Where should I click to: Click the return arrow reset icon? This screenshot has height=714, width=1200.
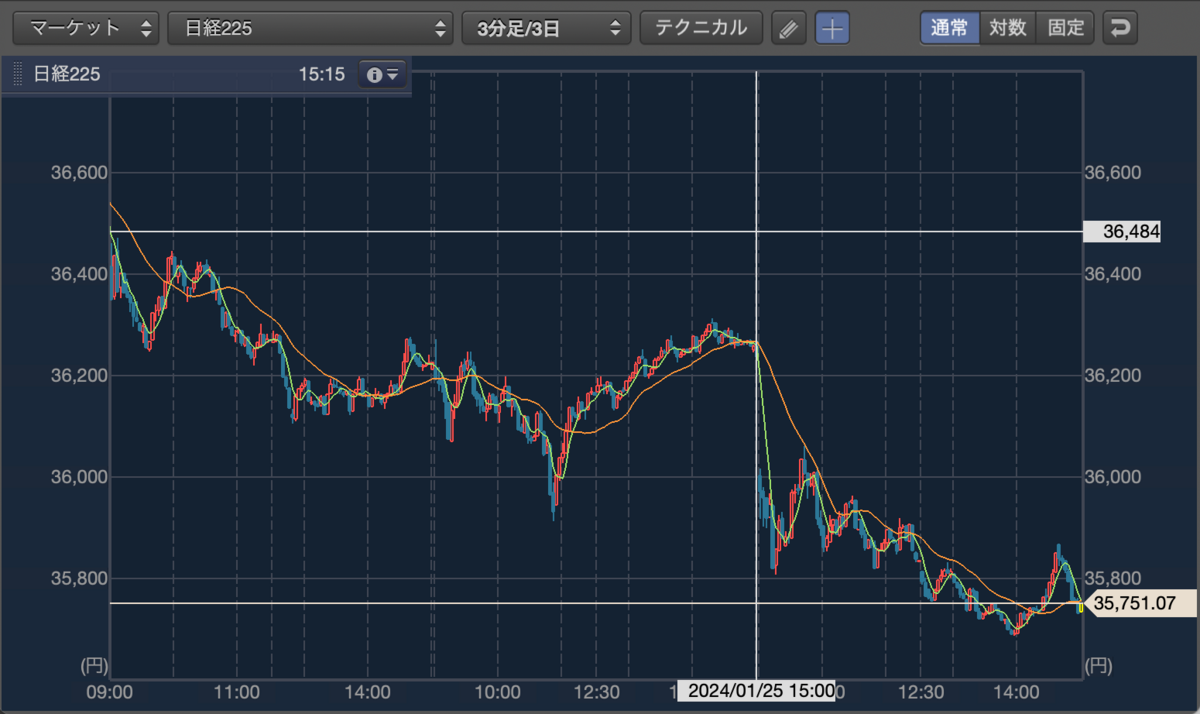tap(1120, 28)
